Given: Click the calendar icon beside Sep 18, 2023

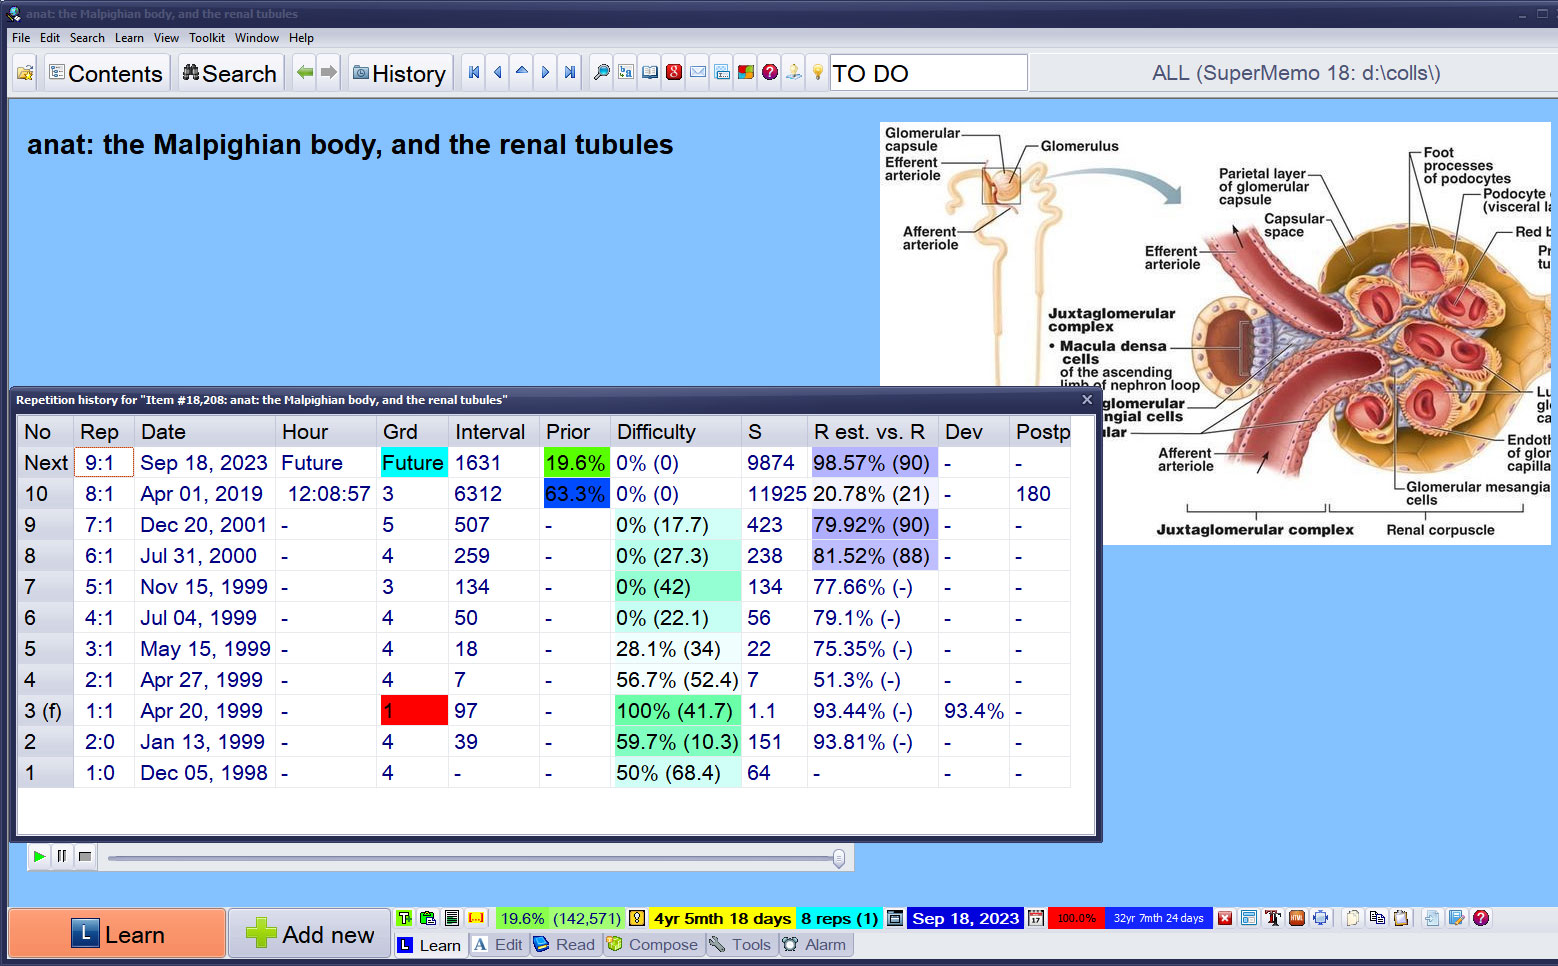Looking at the screenshot, I should click(x=1036, y=918).
